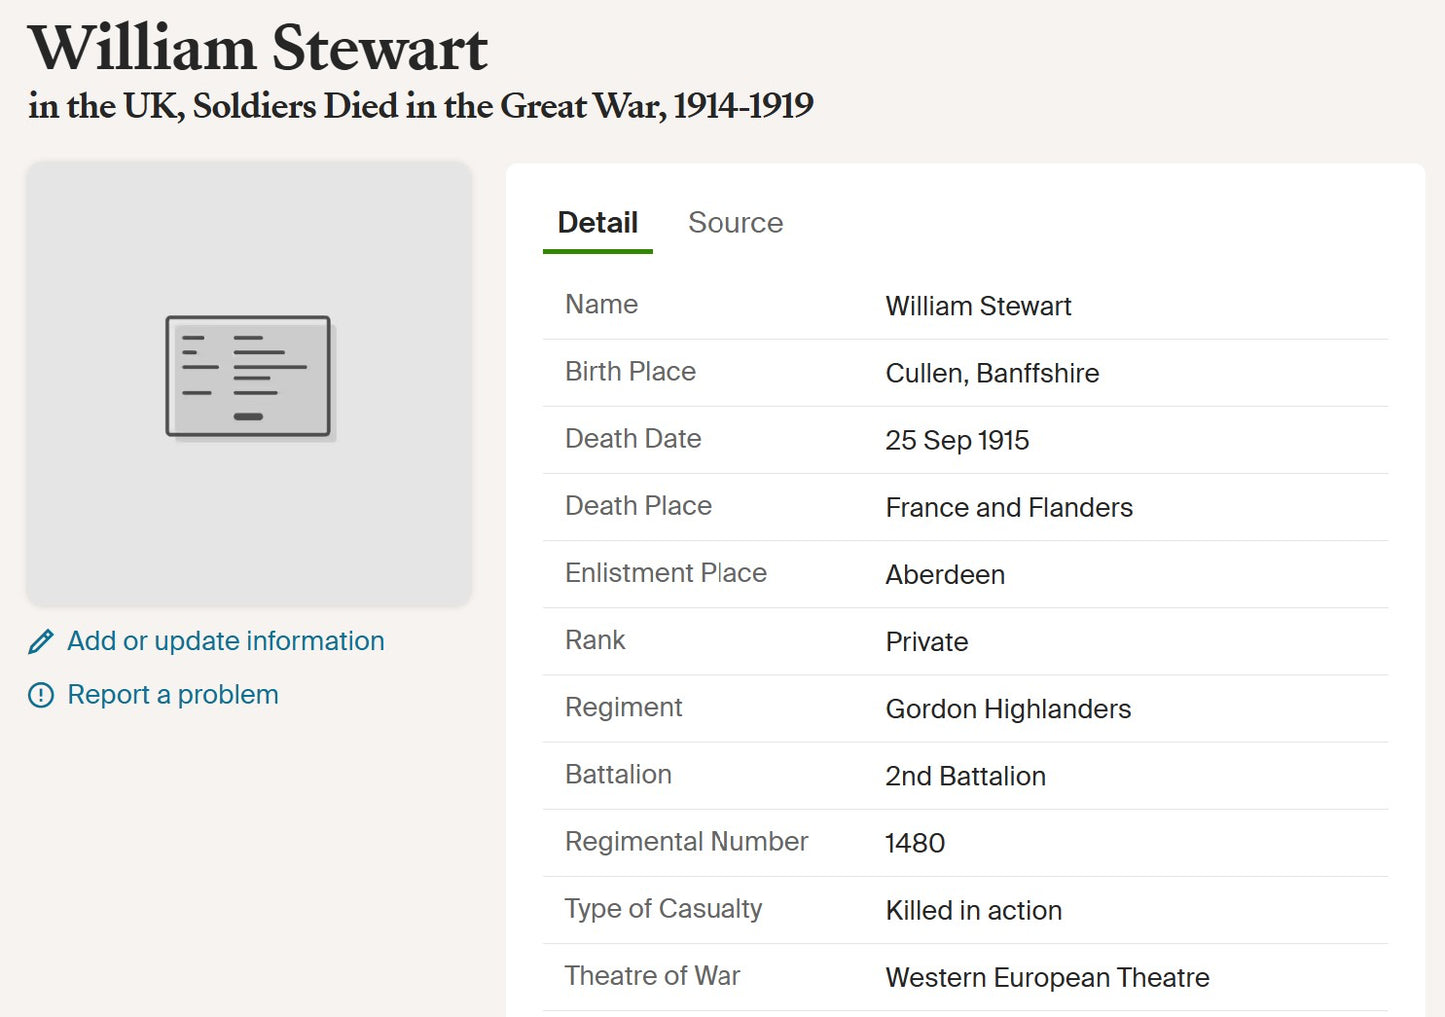Select the regiment Gordon Highlanders
Viewport: 1445px width, 1017px height.
(x=1007, y=709)
